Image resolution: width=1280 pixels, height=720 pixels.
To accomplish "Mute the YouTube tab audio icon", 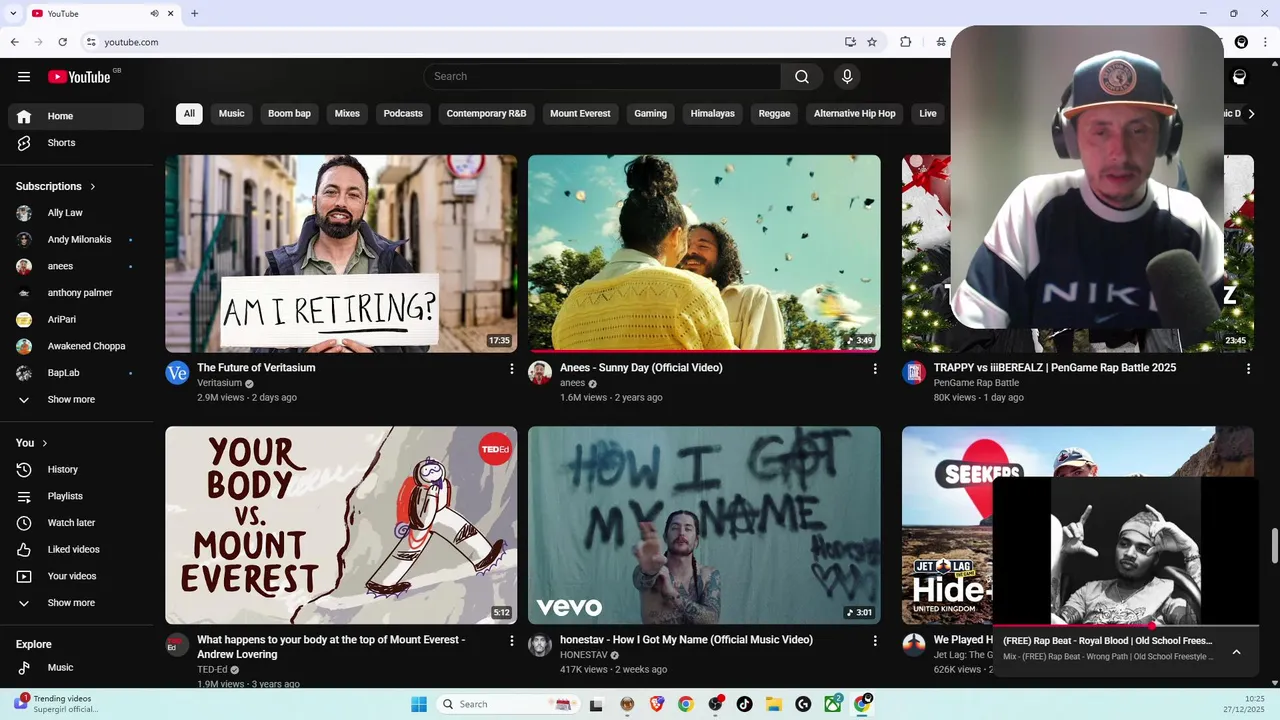I will tap(154, 14).
